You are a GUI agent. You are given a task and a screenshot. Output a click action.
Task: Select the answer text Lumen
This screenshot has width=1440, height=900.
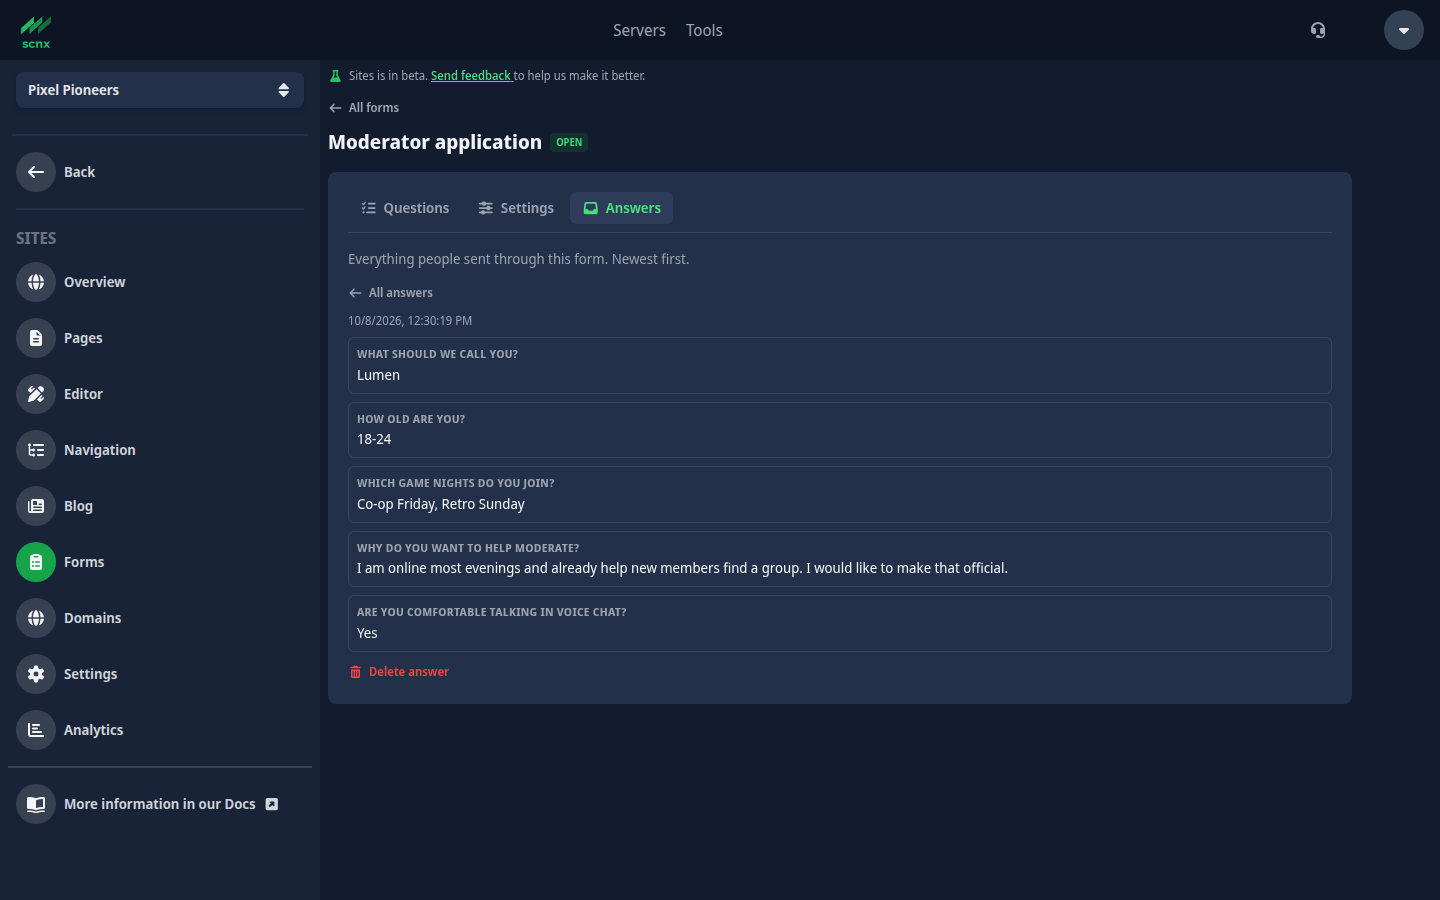pos(378,375)
